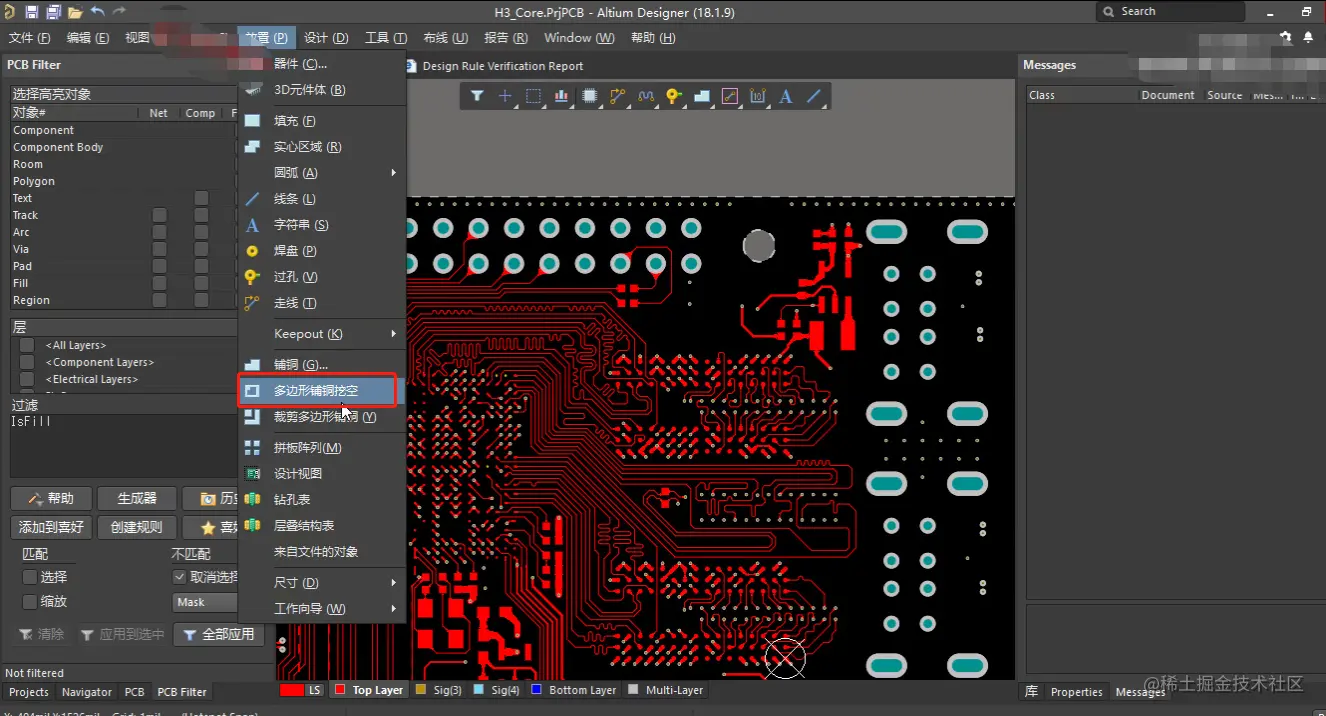Click the 生成器 builder button
1326x716 pixels.
point(137,499)
